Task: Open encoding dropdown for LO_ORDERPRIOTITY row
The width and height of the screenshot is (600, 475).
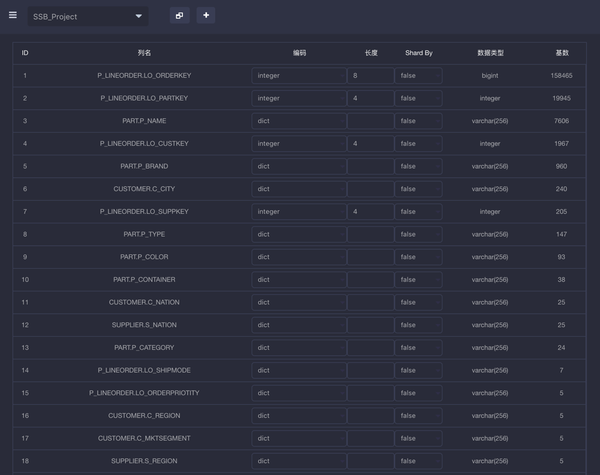Action: (299, 393)
